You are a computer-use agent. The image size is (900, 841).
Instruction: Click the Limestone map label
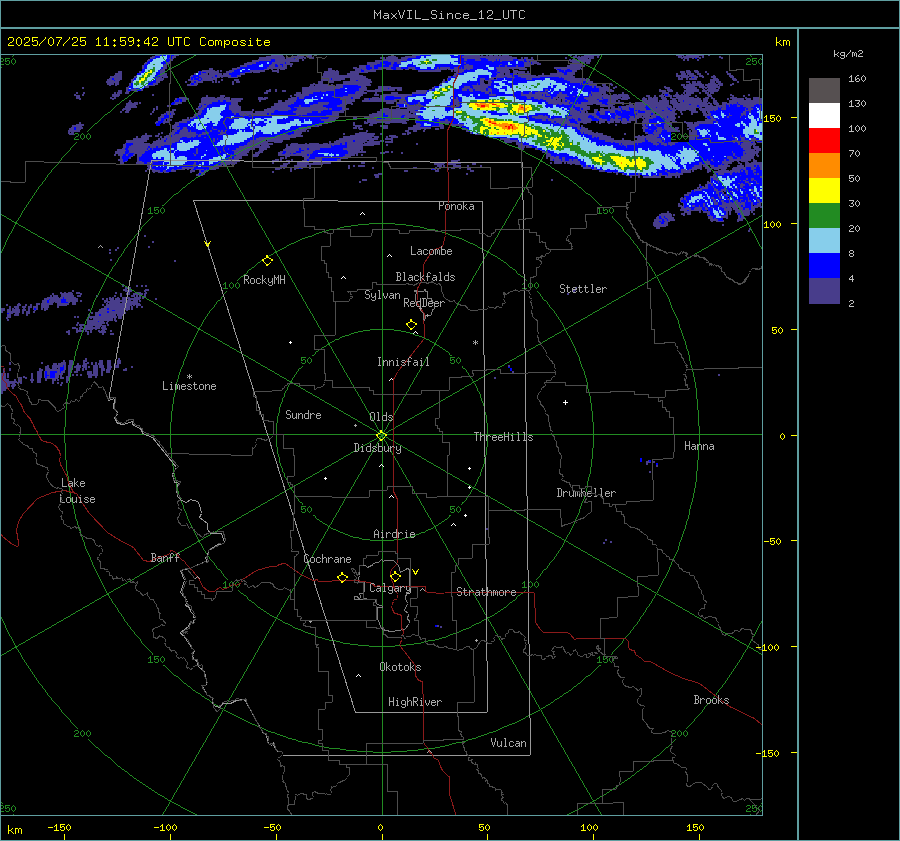189,386
